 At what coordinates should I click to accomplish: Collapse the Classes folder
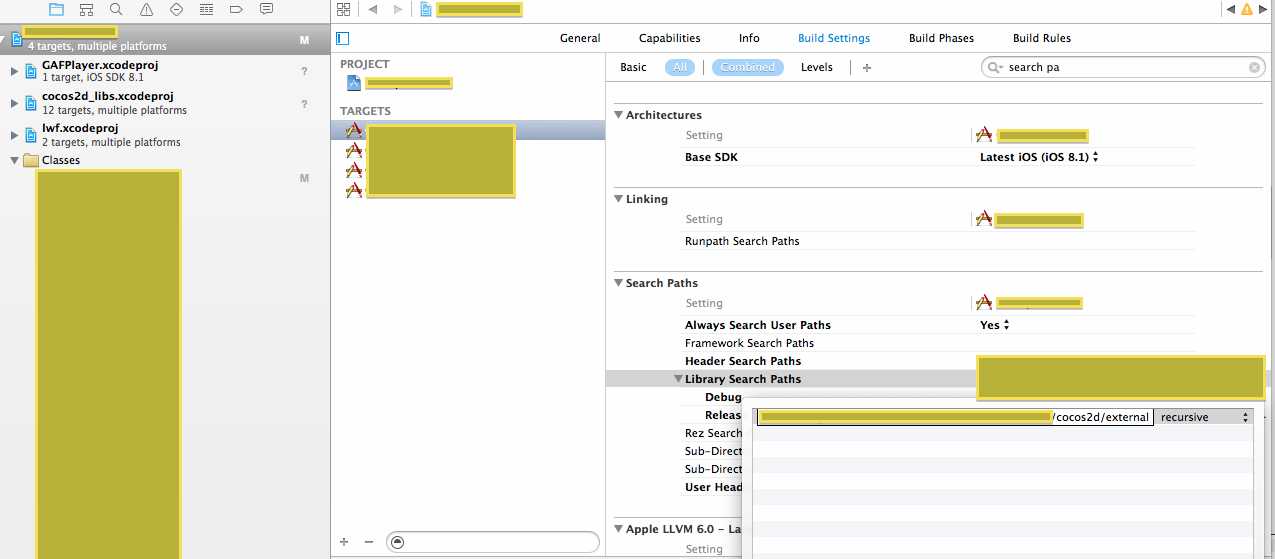pyautogui.click(x=14, y=160)
